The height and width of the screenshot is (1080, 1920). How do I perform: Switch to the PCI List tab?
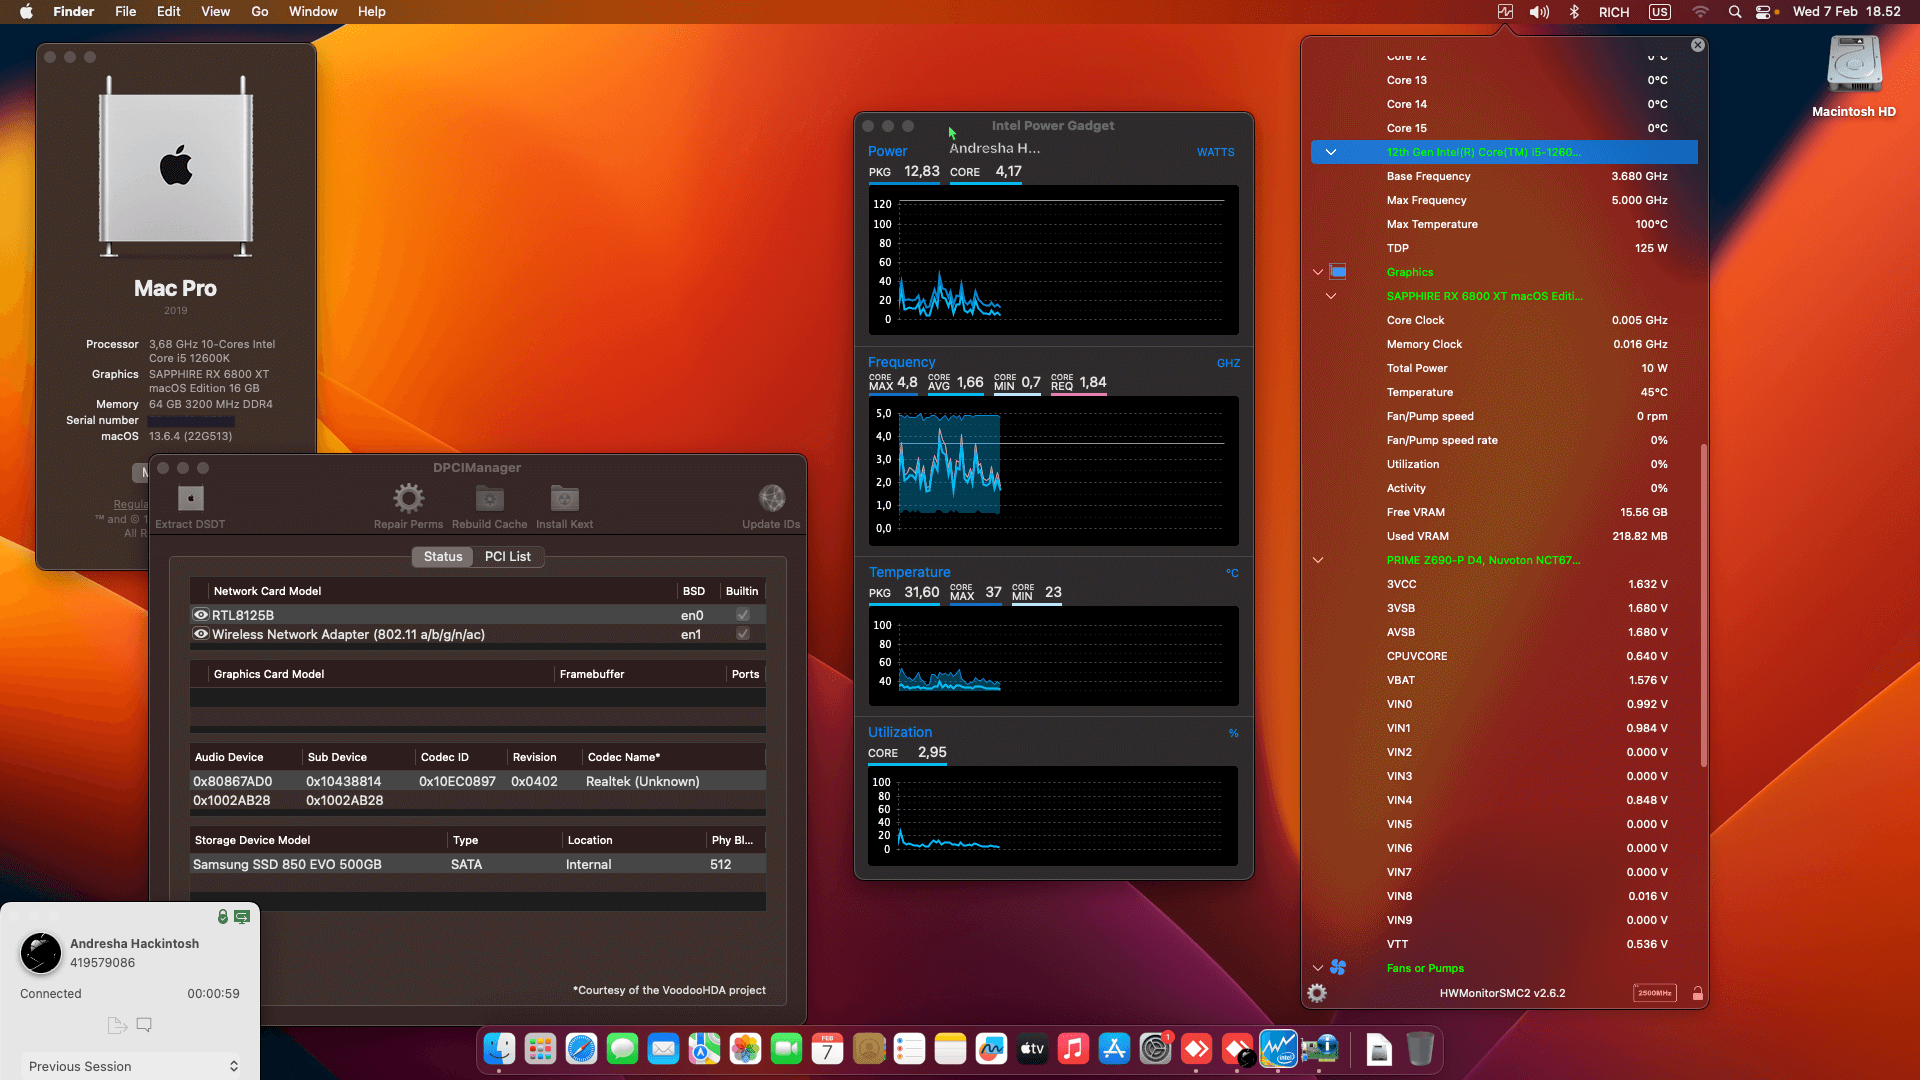tap(508, 557)
